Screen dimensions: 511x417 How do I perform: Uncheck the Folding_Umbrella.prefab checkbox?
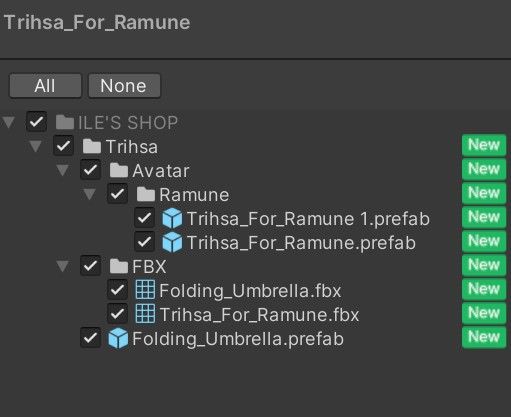coord(90,338)
